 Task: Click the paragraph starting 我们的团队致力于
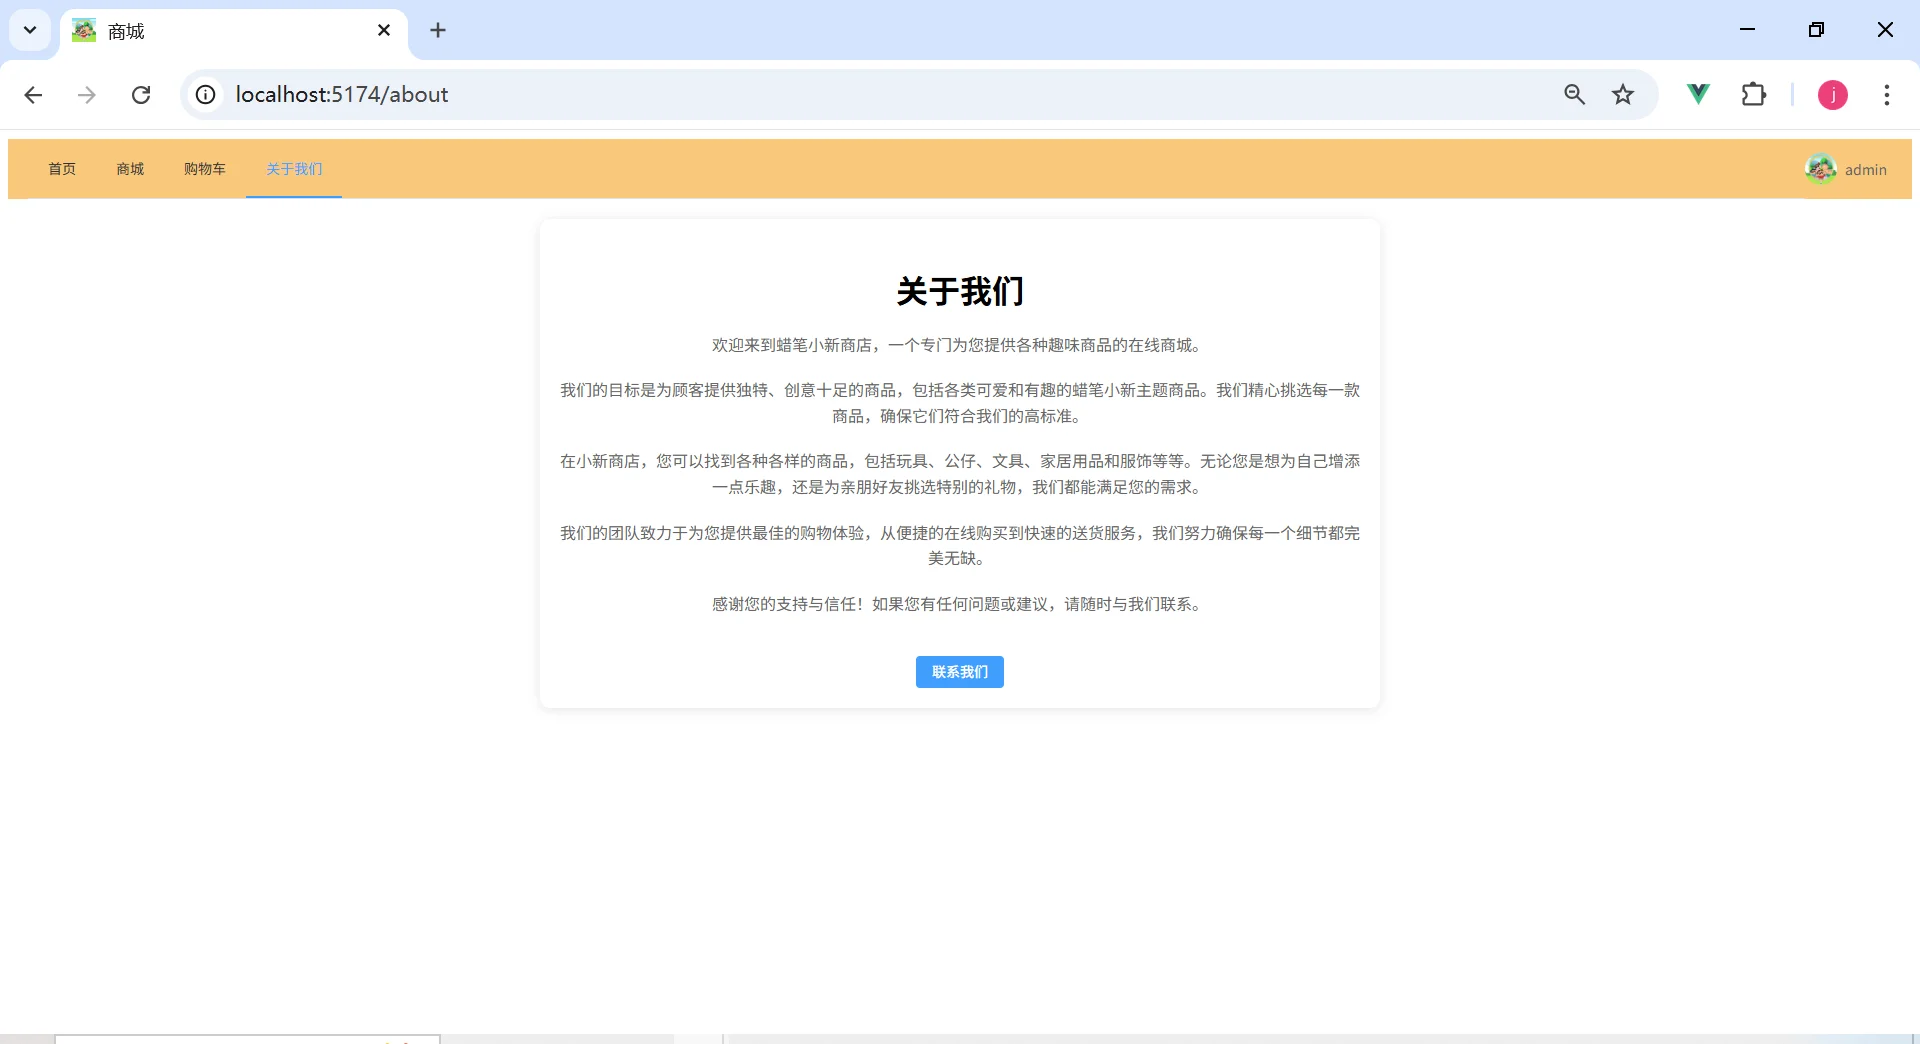pos(960,546)
